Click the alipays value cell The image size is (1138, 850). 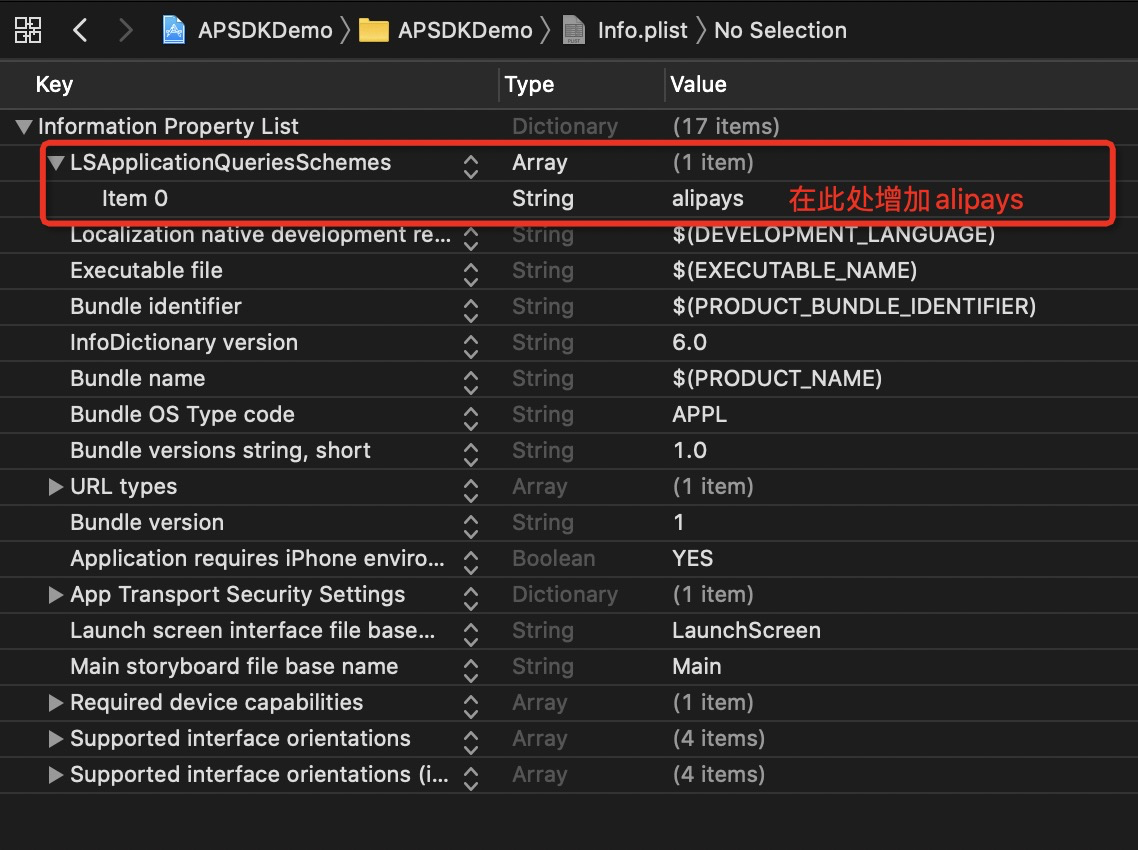point(708,199)
